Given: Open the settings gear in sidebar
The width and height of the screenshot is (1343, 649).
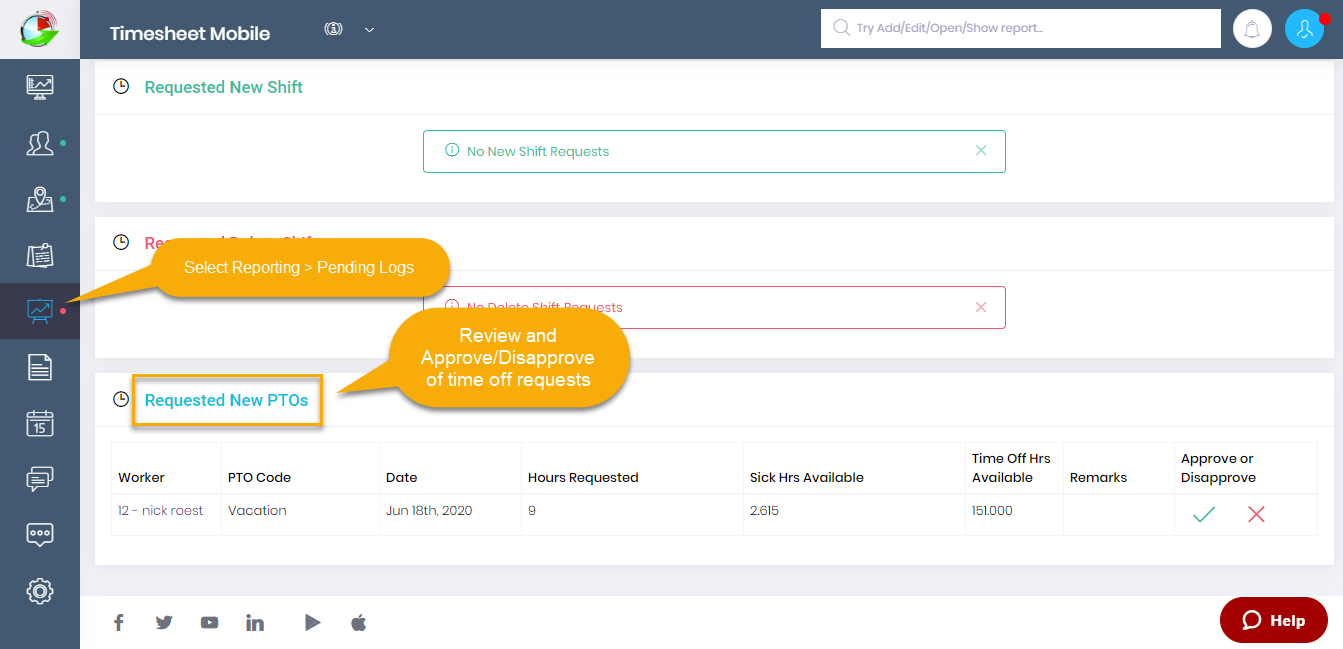Looking at the screenshot, I should pos(40,591).
